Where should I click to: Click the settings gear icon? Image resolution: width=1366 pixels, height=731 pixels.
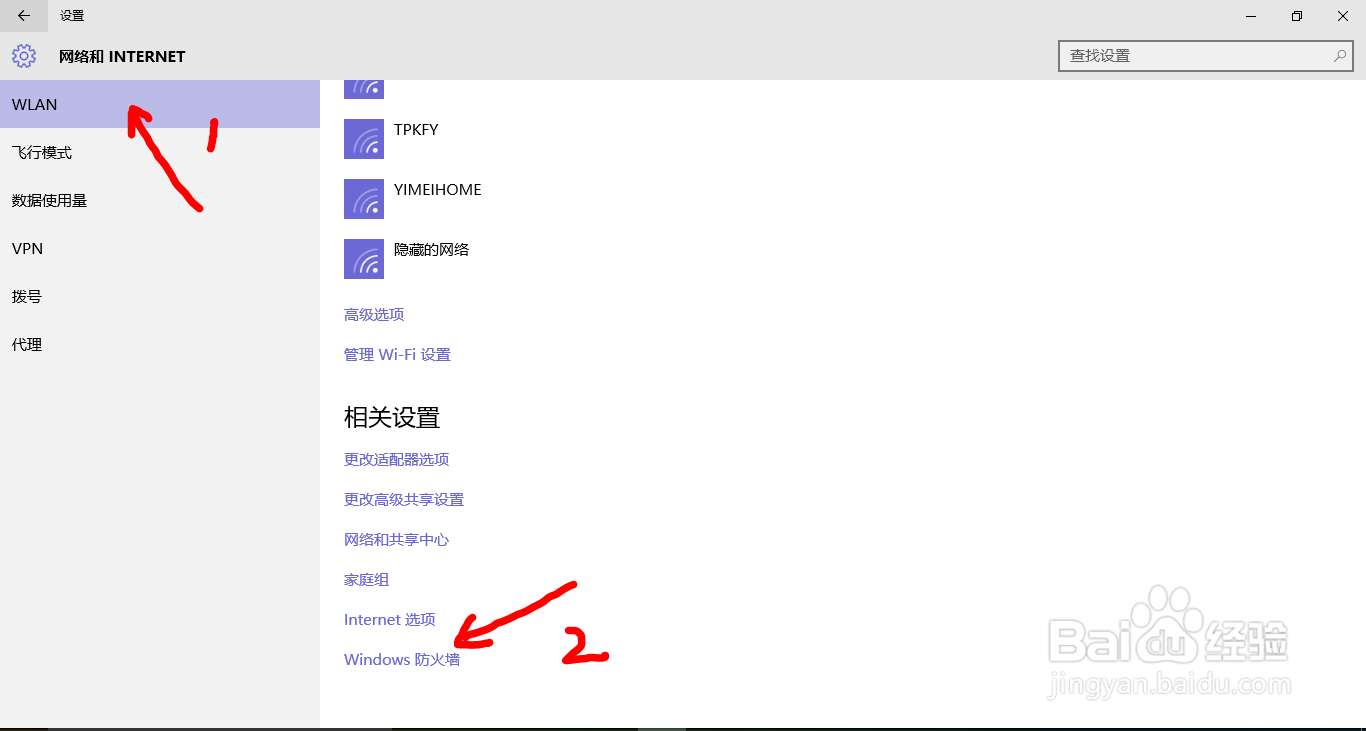pyautogui.click(x=23, y=56)
